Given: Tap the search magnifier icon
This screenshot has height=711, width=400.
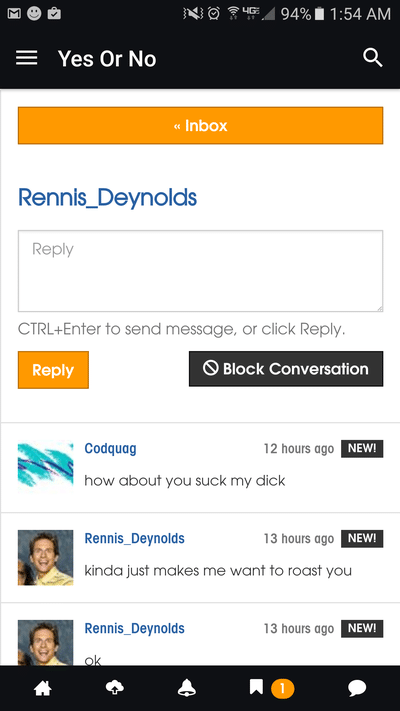Looking at the screenshot, I should [373, 58].
